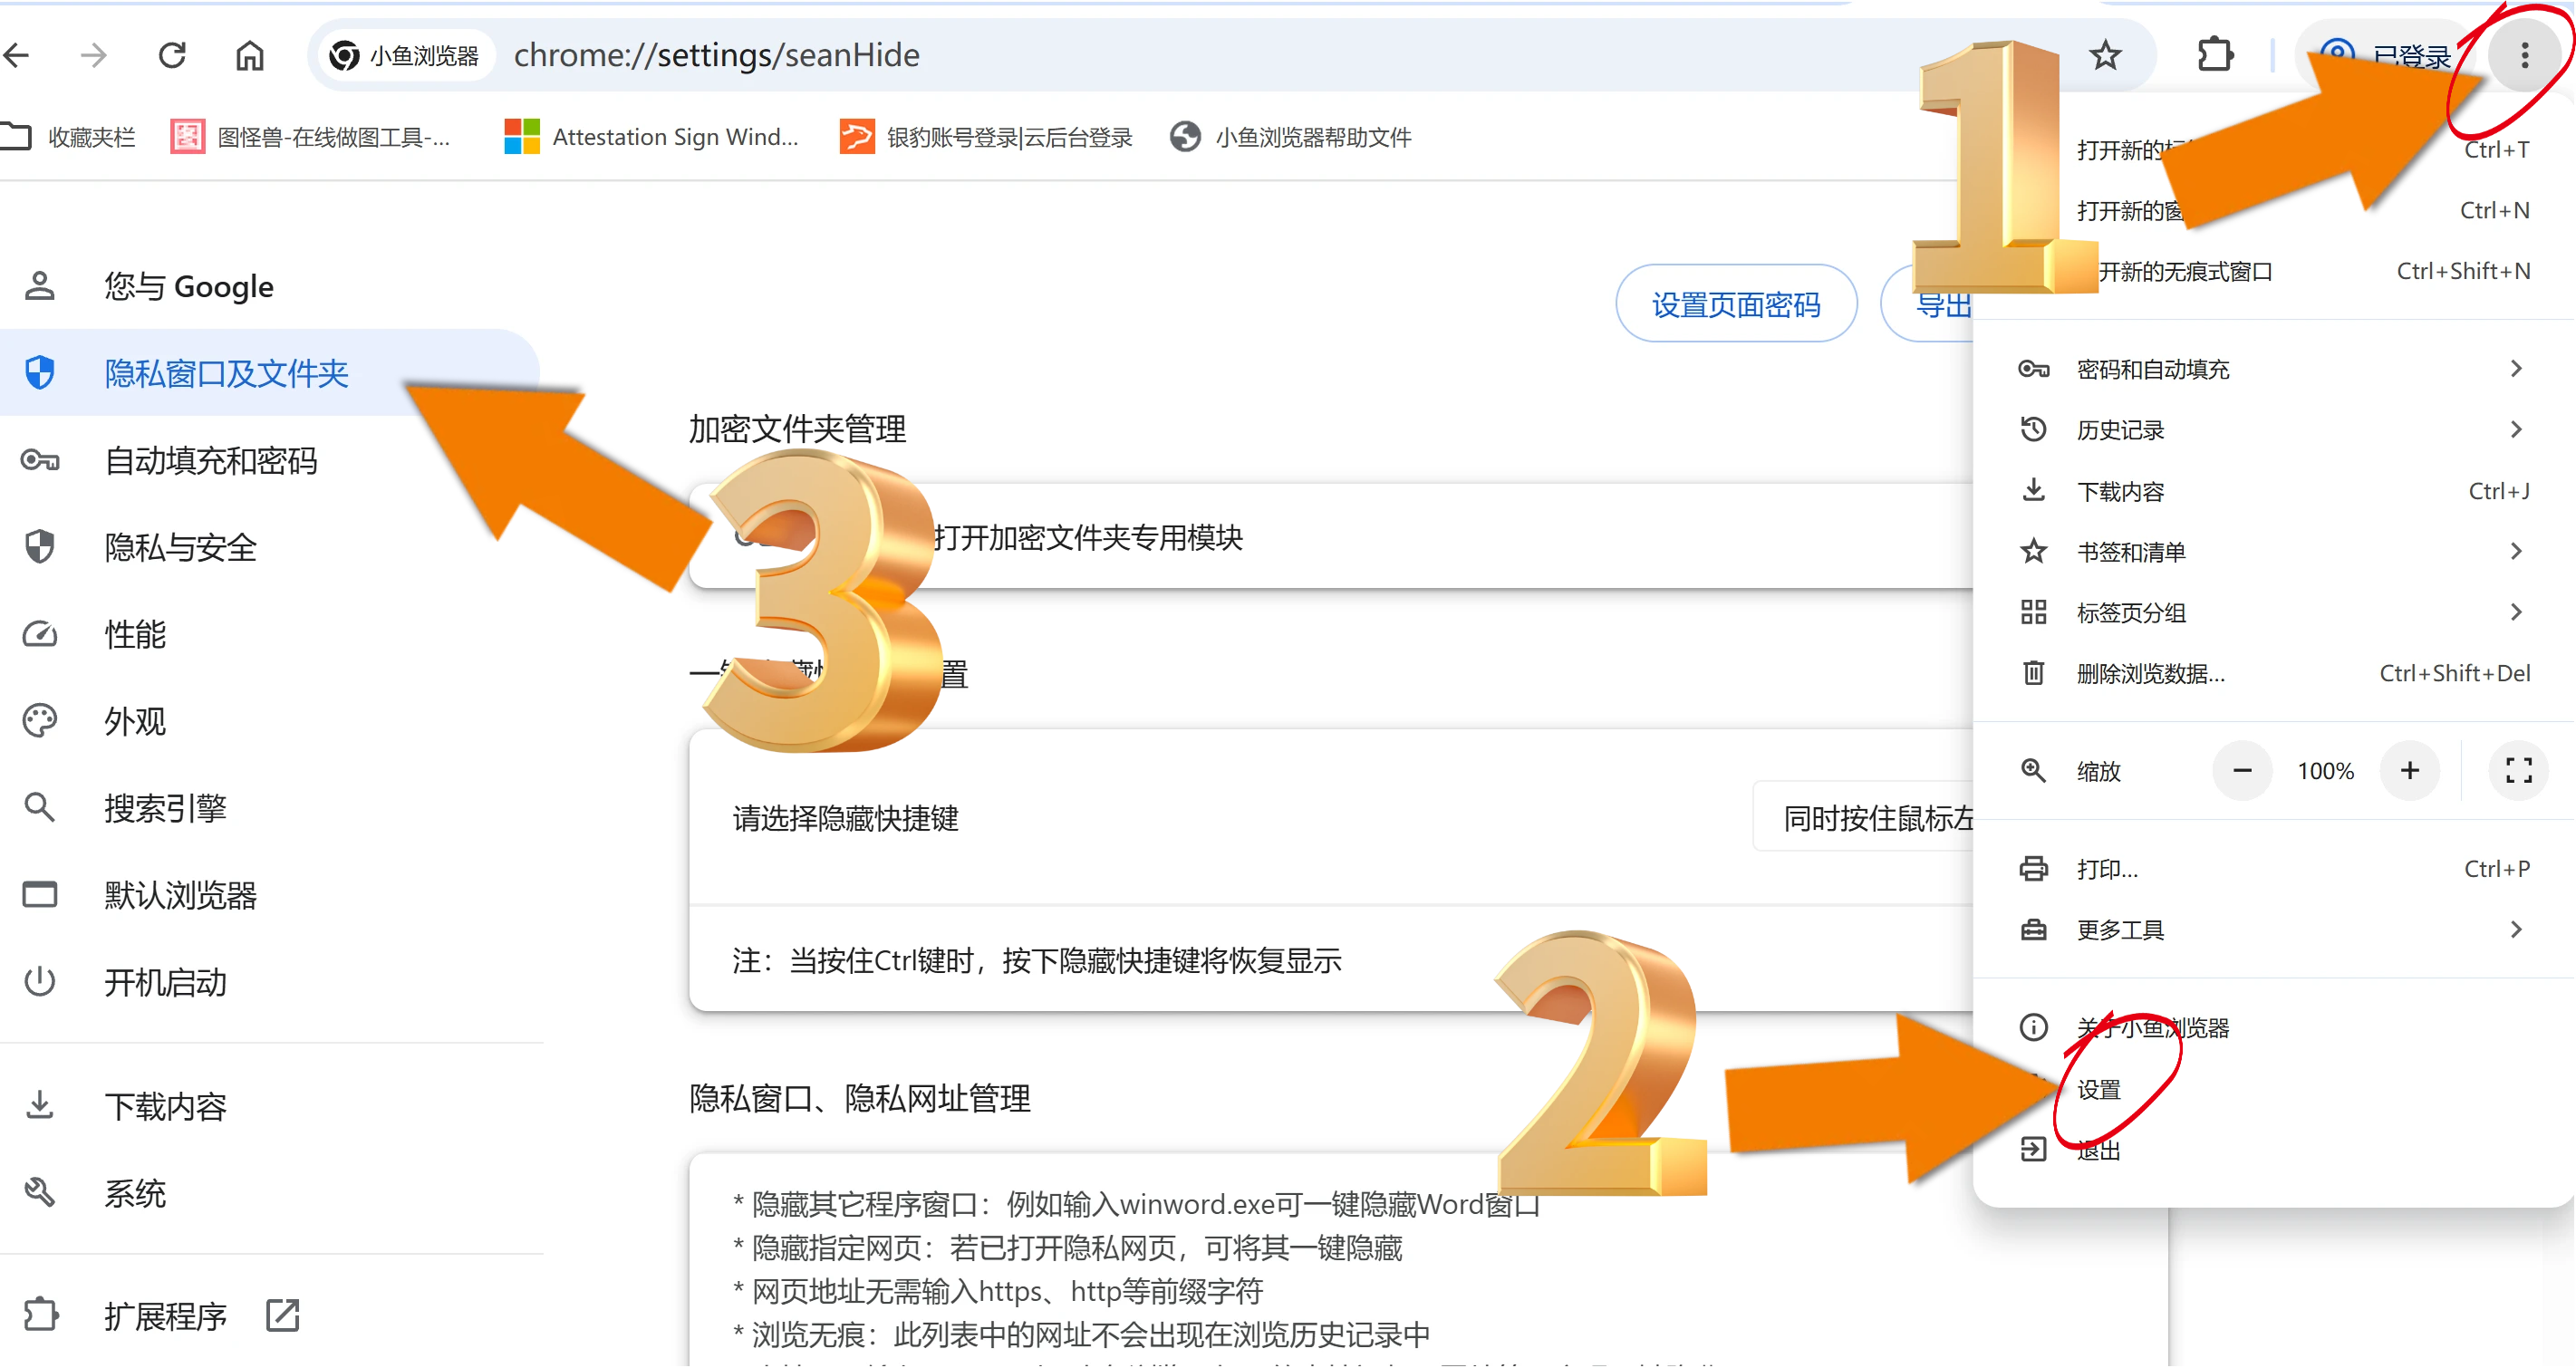
Task: Click the 请选择隐藏快捷键 label
Action: [x=845, y=818]
